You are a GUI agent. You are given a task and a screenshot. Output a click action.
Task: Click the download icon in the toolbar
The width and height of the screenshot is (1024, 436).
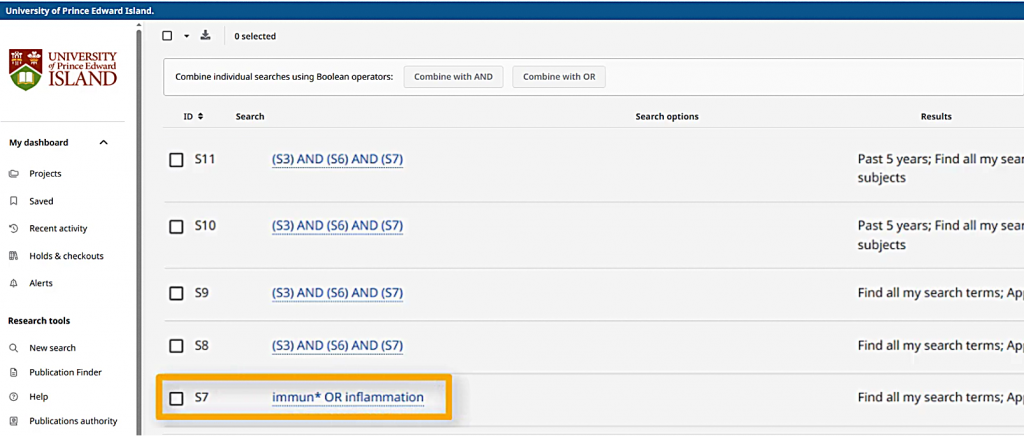tap(206, 36)
